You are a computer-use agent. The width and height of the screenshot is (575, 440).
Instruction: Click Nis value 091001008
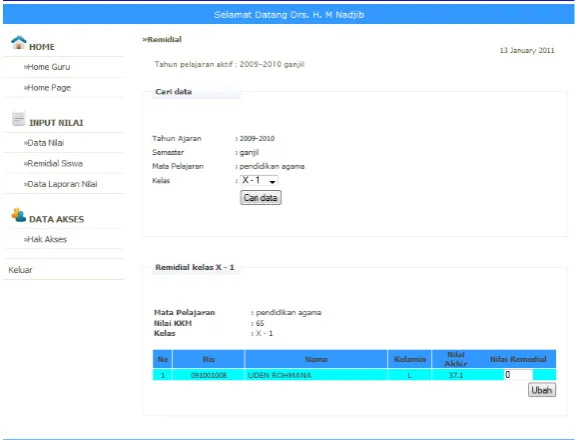209,375
